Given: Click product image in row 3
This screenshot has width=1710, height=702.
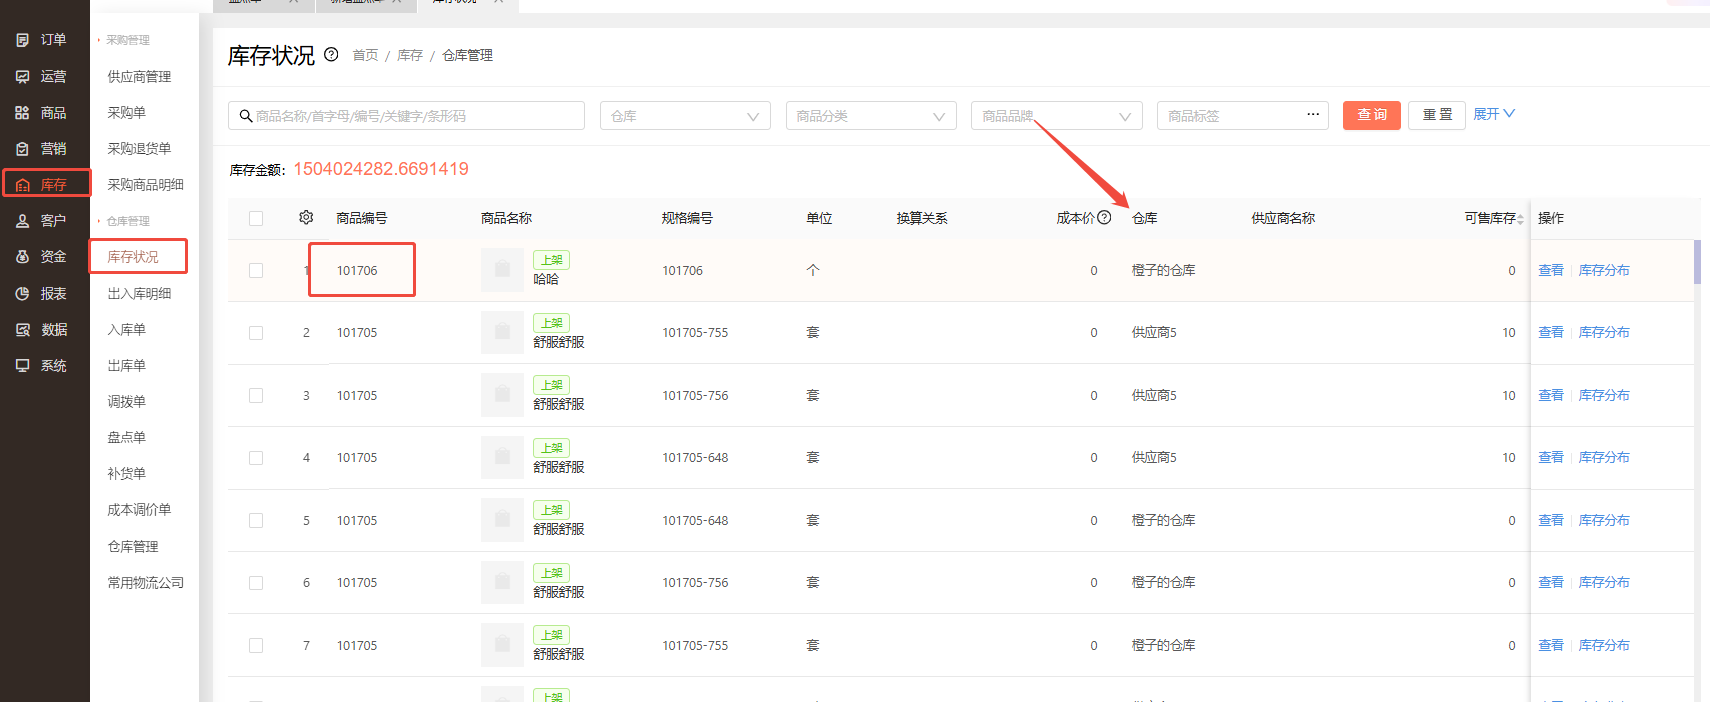Looking at the screenshot, I should pos(502,395).
